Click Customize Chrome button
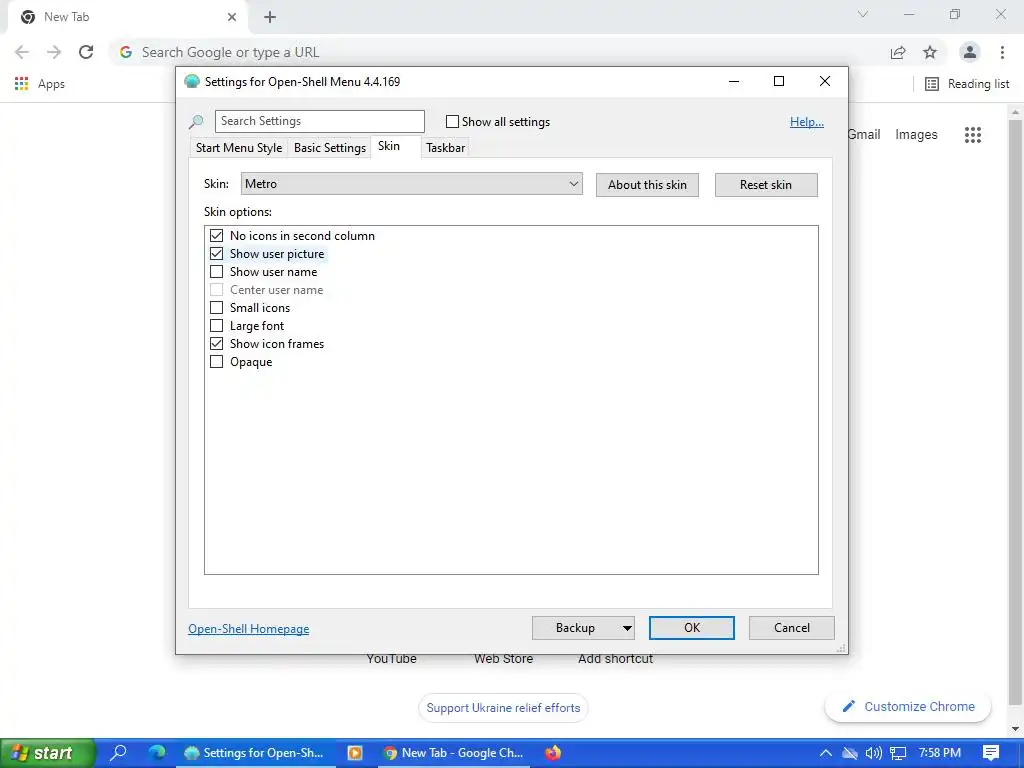The width and height of the screenshot is (1024, 768). 908,707
